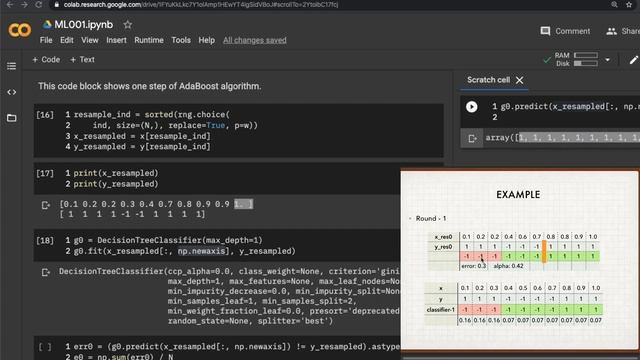The height and width of the screenshot is (360, 640).
Task: Rename notebook title ML001.ipynb
Action: 84,24
